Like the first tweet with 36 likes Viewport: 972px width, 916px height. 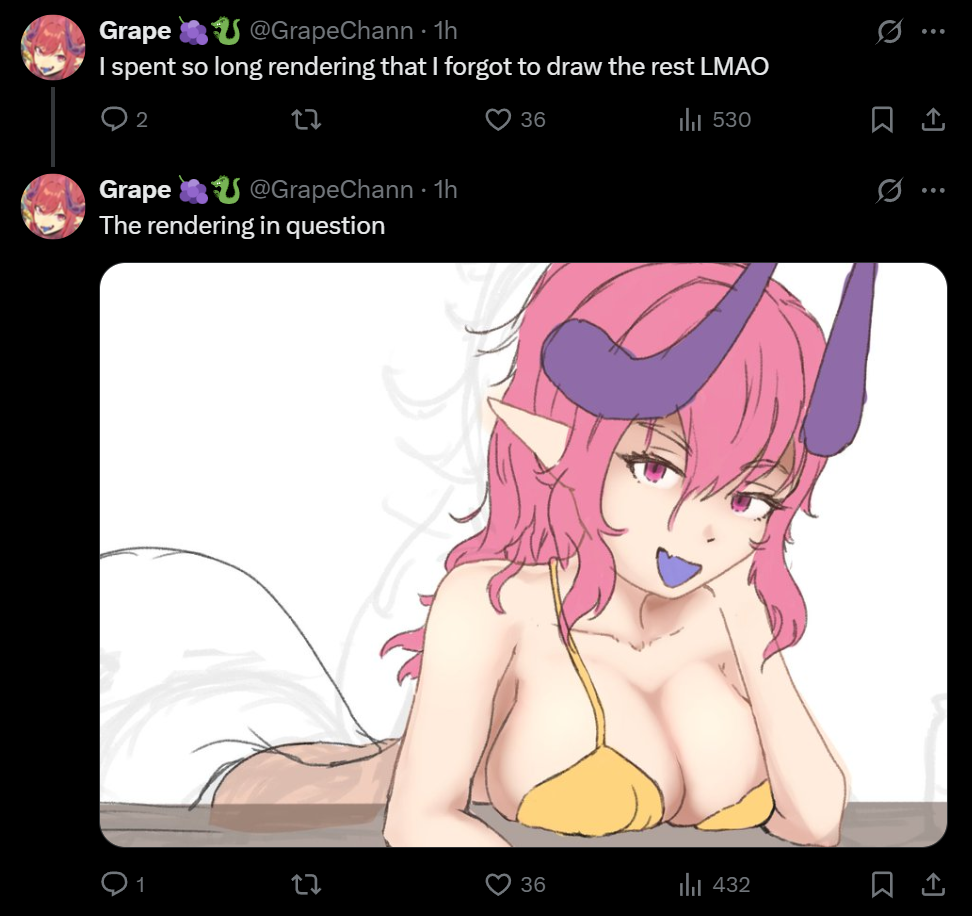coord(515,119)
